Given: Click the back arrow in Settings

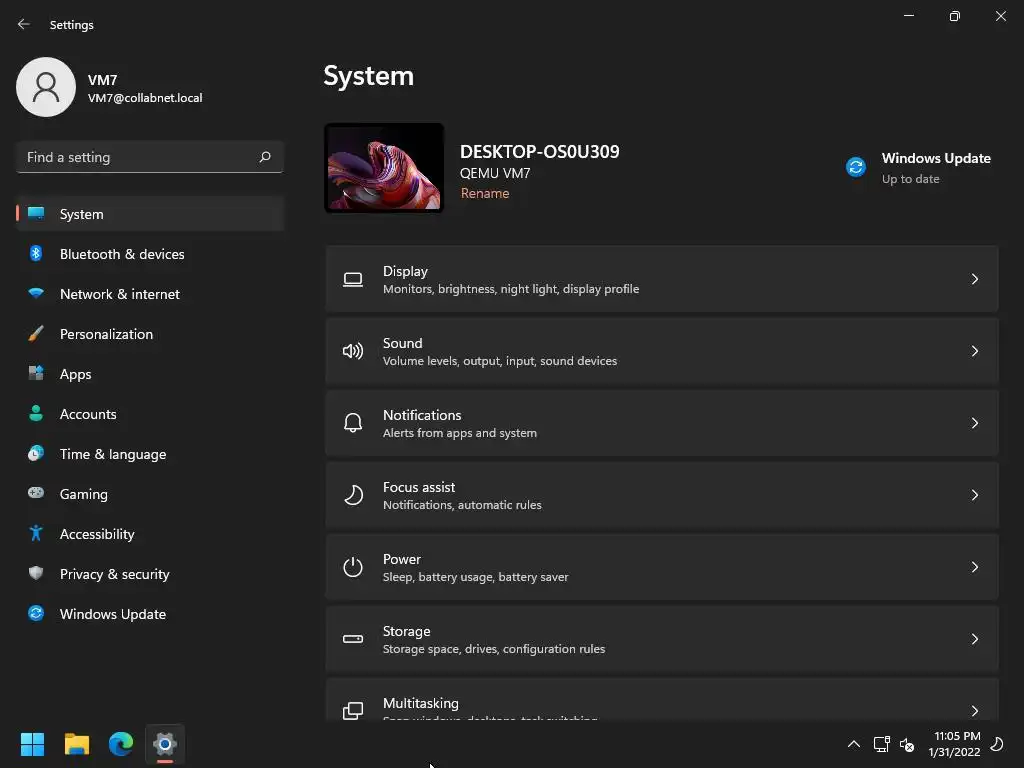Looking at the screenshot, I should click(24, 24).
